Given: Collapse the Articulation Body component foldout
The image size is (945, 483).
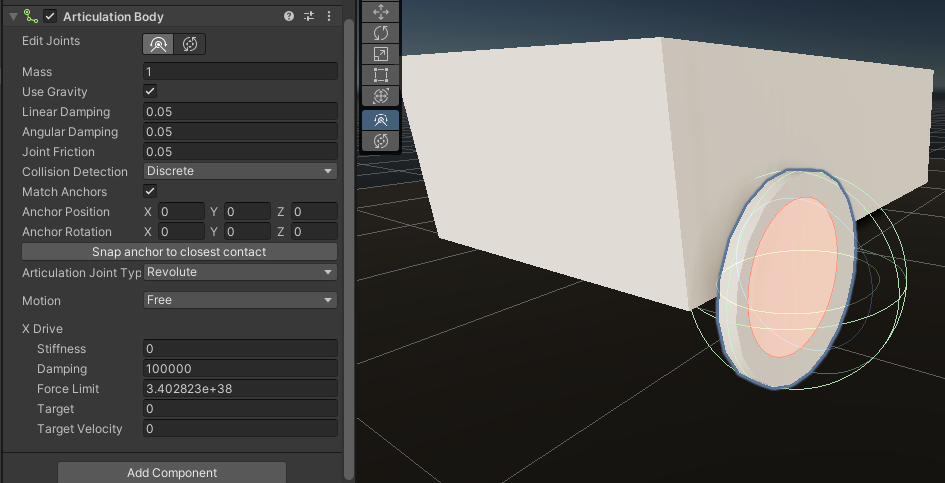Looking at the screenshot, I should pyautogui.click(x=13, y=16).
